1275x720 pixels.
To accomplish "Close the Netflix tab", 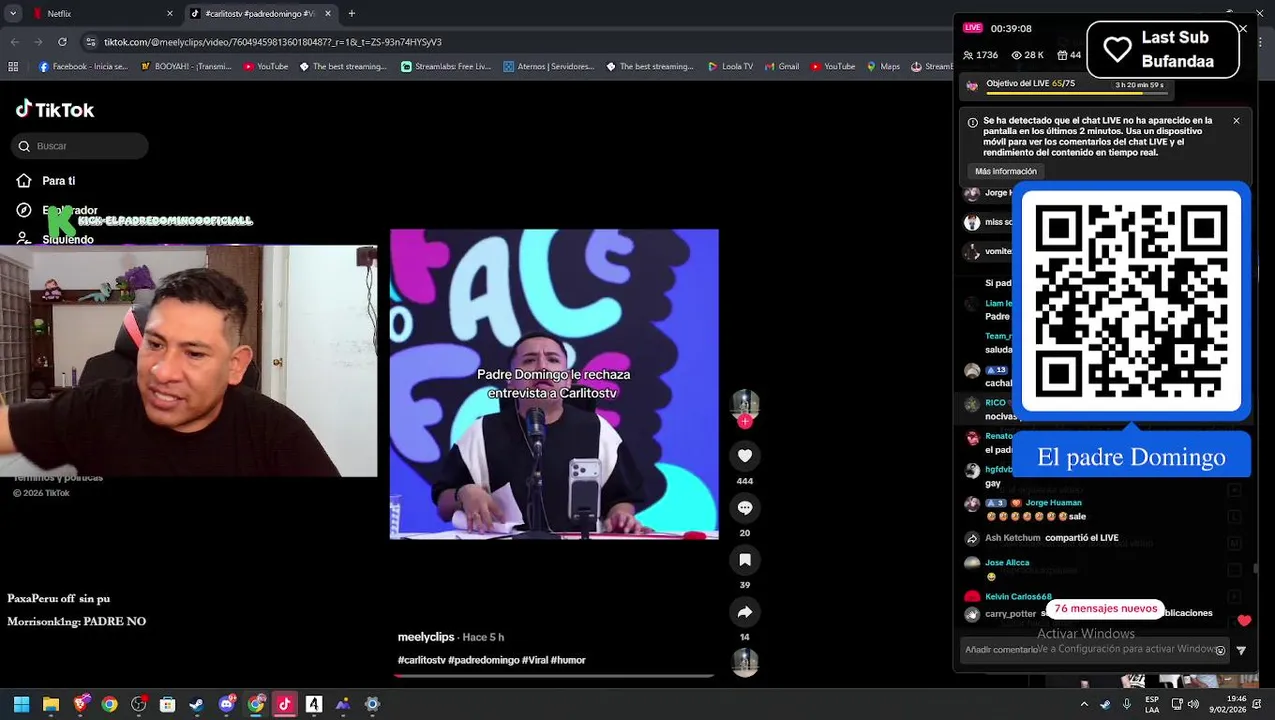I will click(169, 13).
